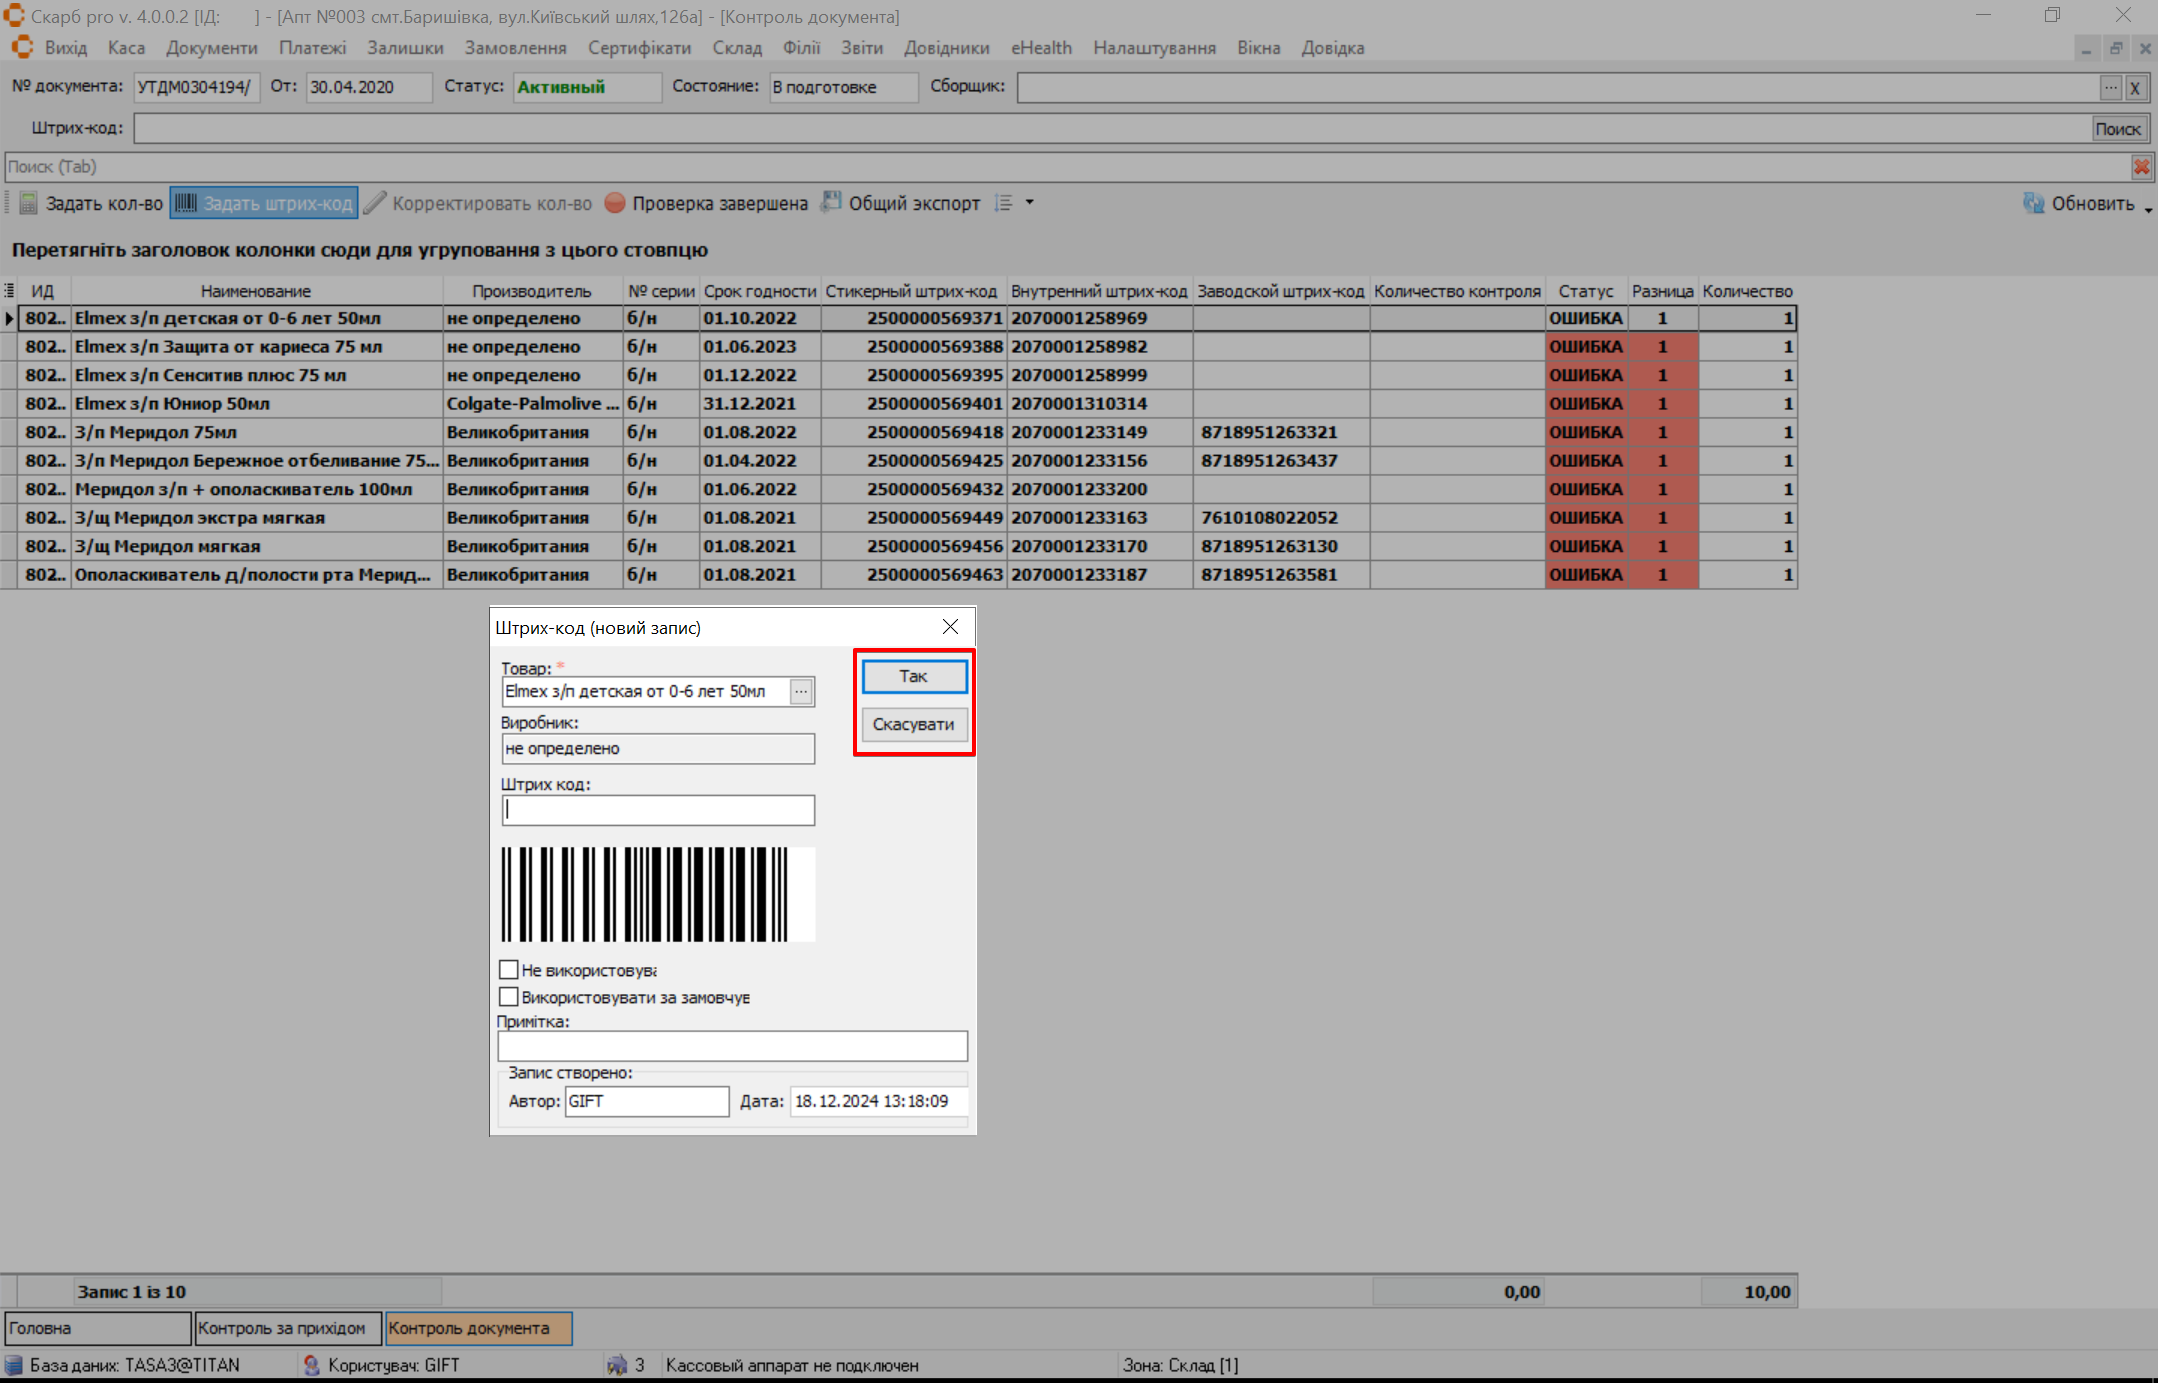Open Товар selection via ellipsis button
Viewport: 2158px width, 1383px height.
(801, 691)
